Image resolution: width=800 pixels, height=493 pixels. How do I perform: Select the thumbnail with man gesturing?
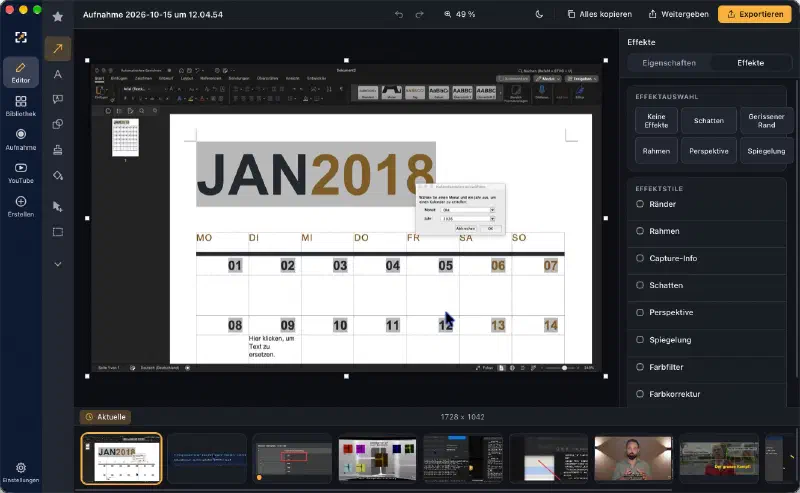click(x=634, y=458)
